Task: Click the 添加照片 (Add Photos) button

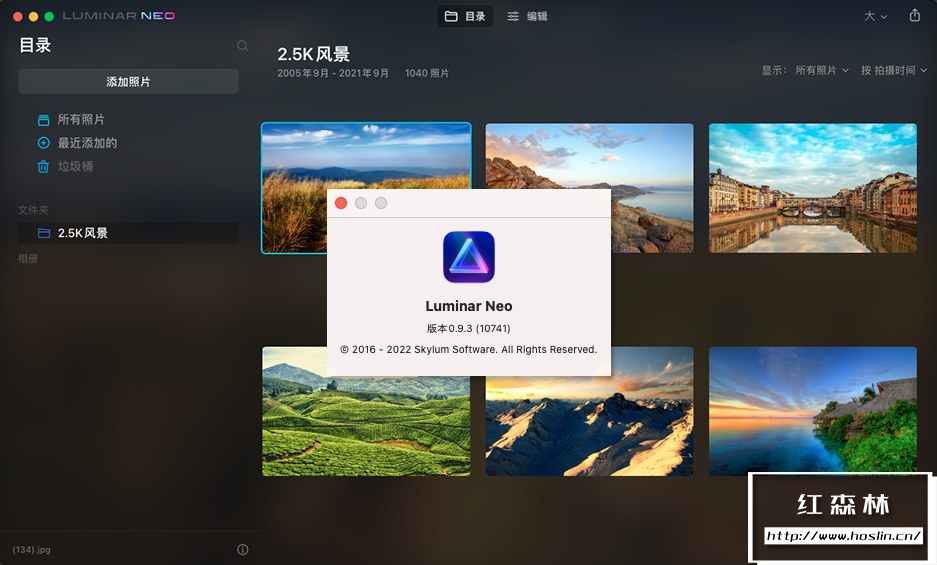Action: point(128,81)
